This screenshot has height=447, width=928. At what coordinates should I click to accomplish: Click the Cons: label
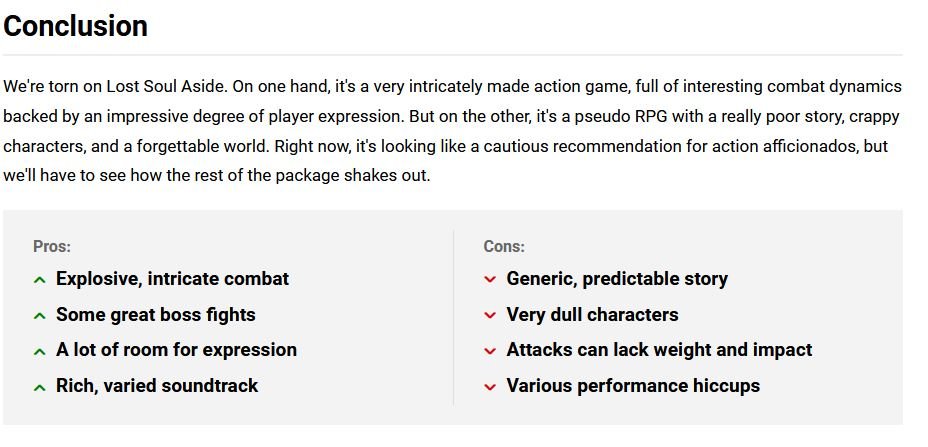504,246
